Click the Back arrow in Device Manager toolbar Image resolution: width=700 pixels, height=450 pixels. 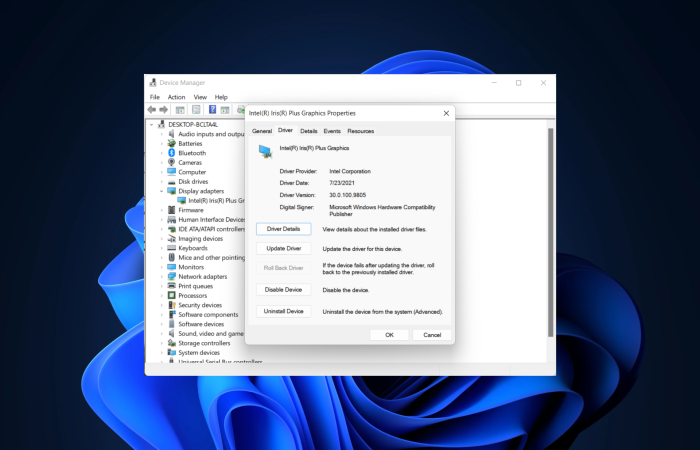point(152,109)
